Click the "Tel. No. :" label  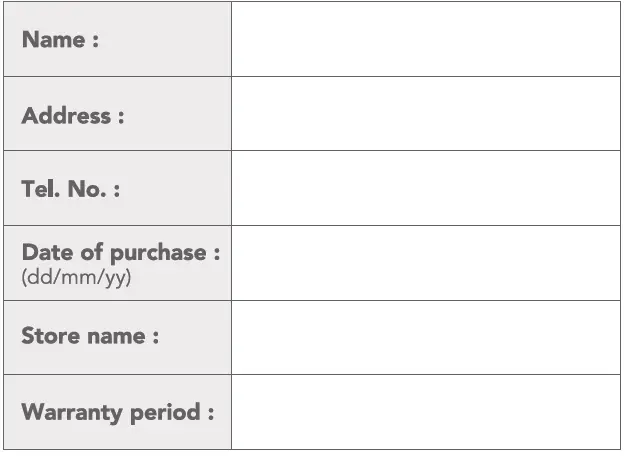pos(70,189)
